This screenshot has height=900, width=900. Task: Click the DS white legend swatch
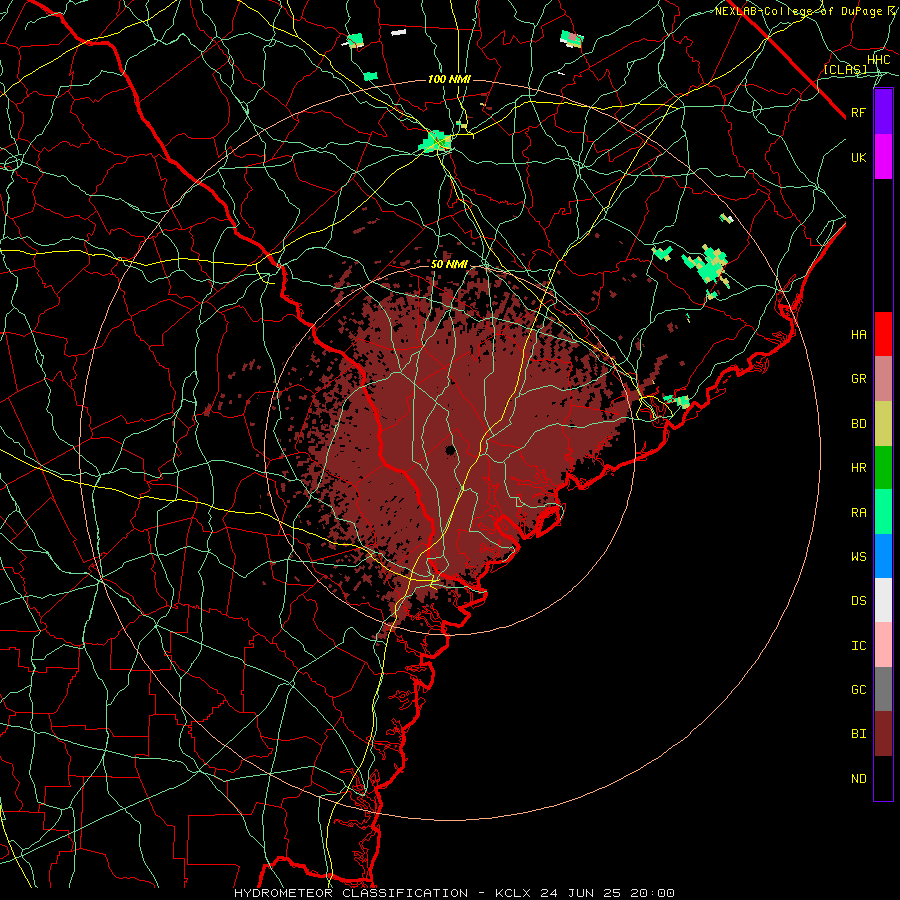883,600
